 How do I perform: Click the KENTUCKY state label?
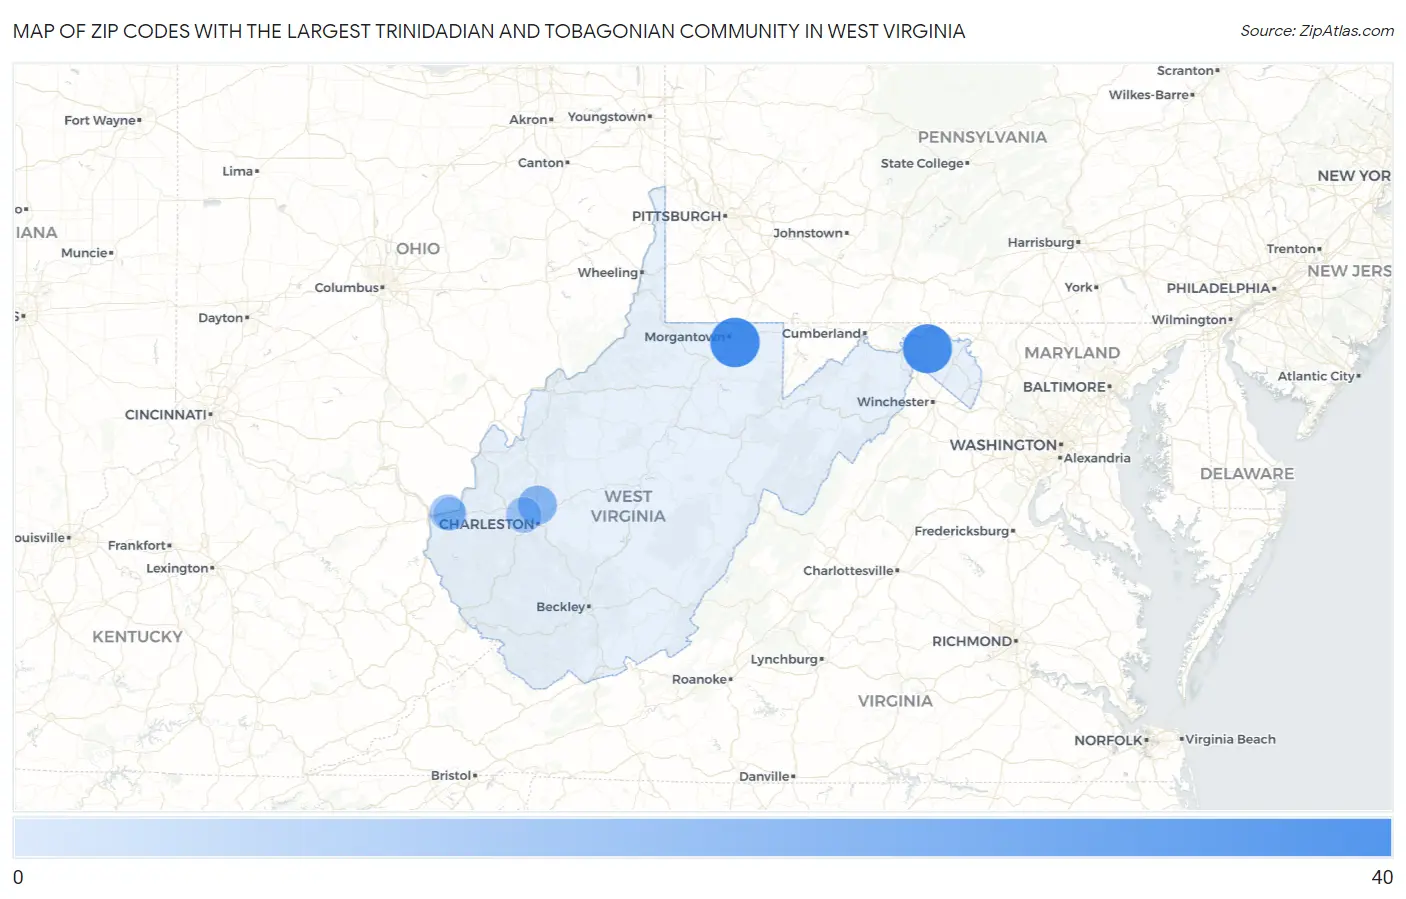(x=138, y=637)
